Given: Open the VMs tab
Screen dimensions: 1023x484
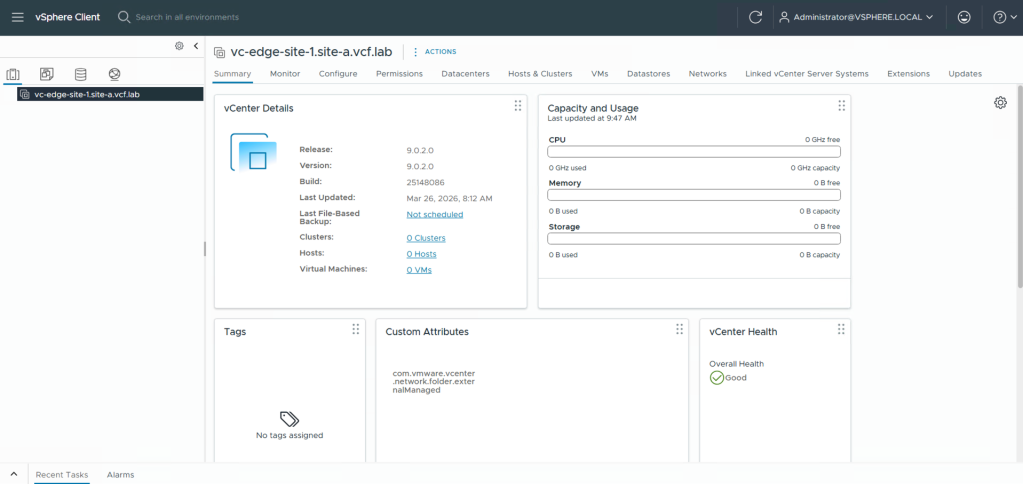Looking at the screenshot, I should [x=600, y=74].
